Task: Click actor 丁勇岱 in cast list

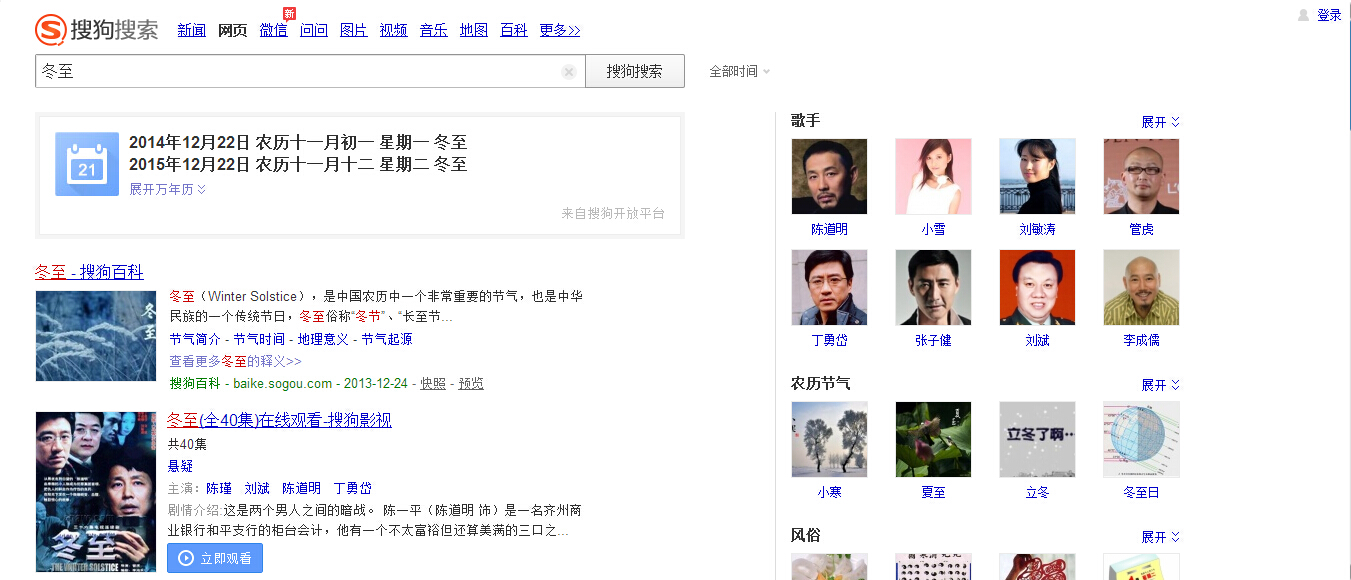Action: tap(352, 488)
